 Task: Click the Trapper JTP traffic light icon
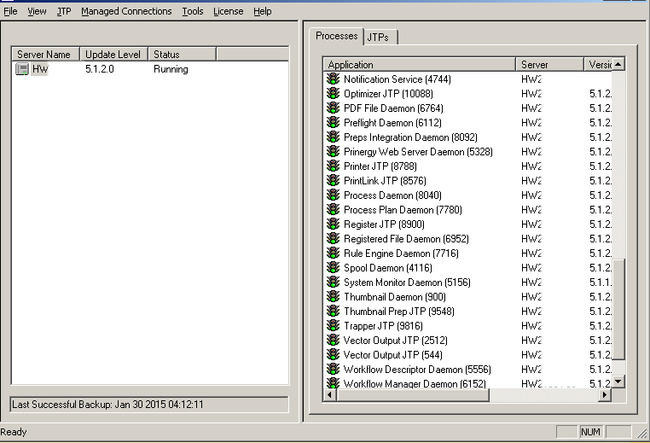coord(333,326)
